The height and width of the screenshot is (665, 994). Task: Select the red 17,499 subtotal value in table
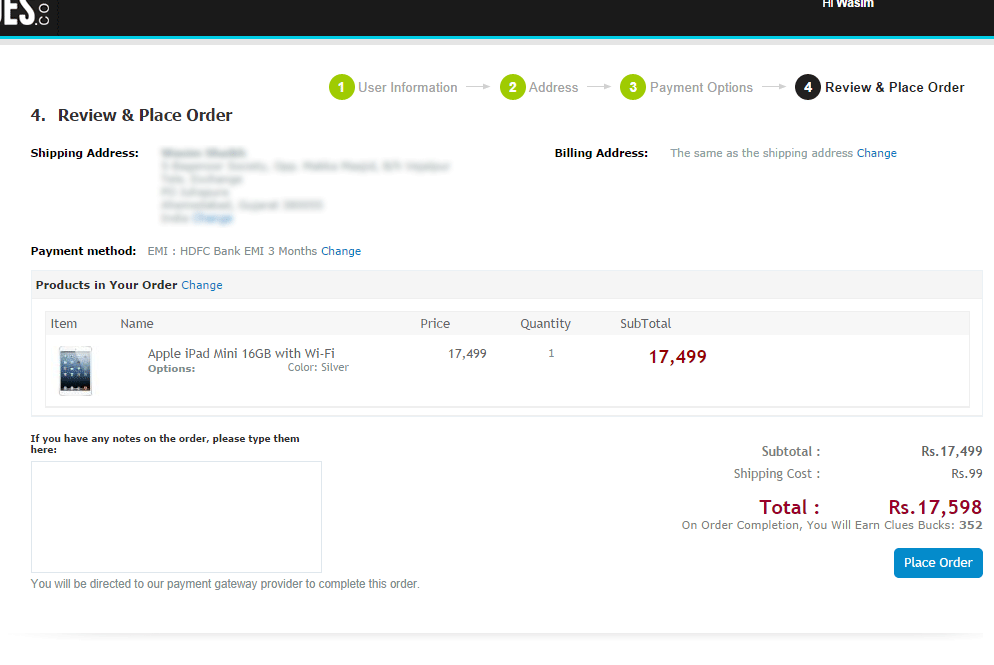pyautogui.click(x=677, y=357)
